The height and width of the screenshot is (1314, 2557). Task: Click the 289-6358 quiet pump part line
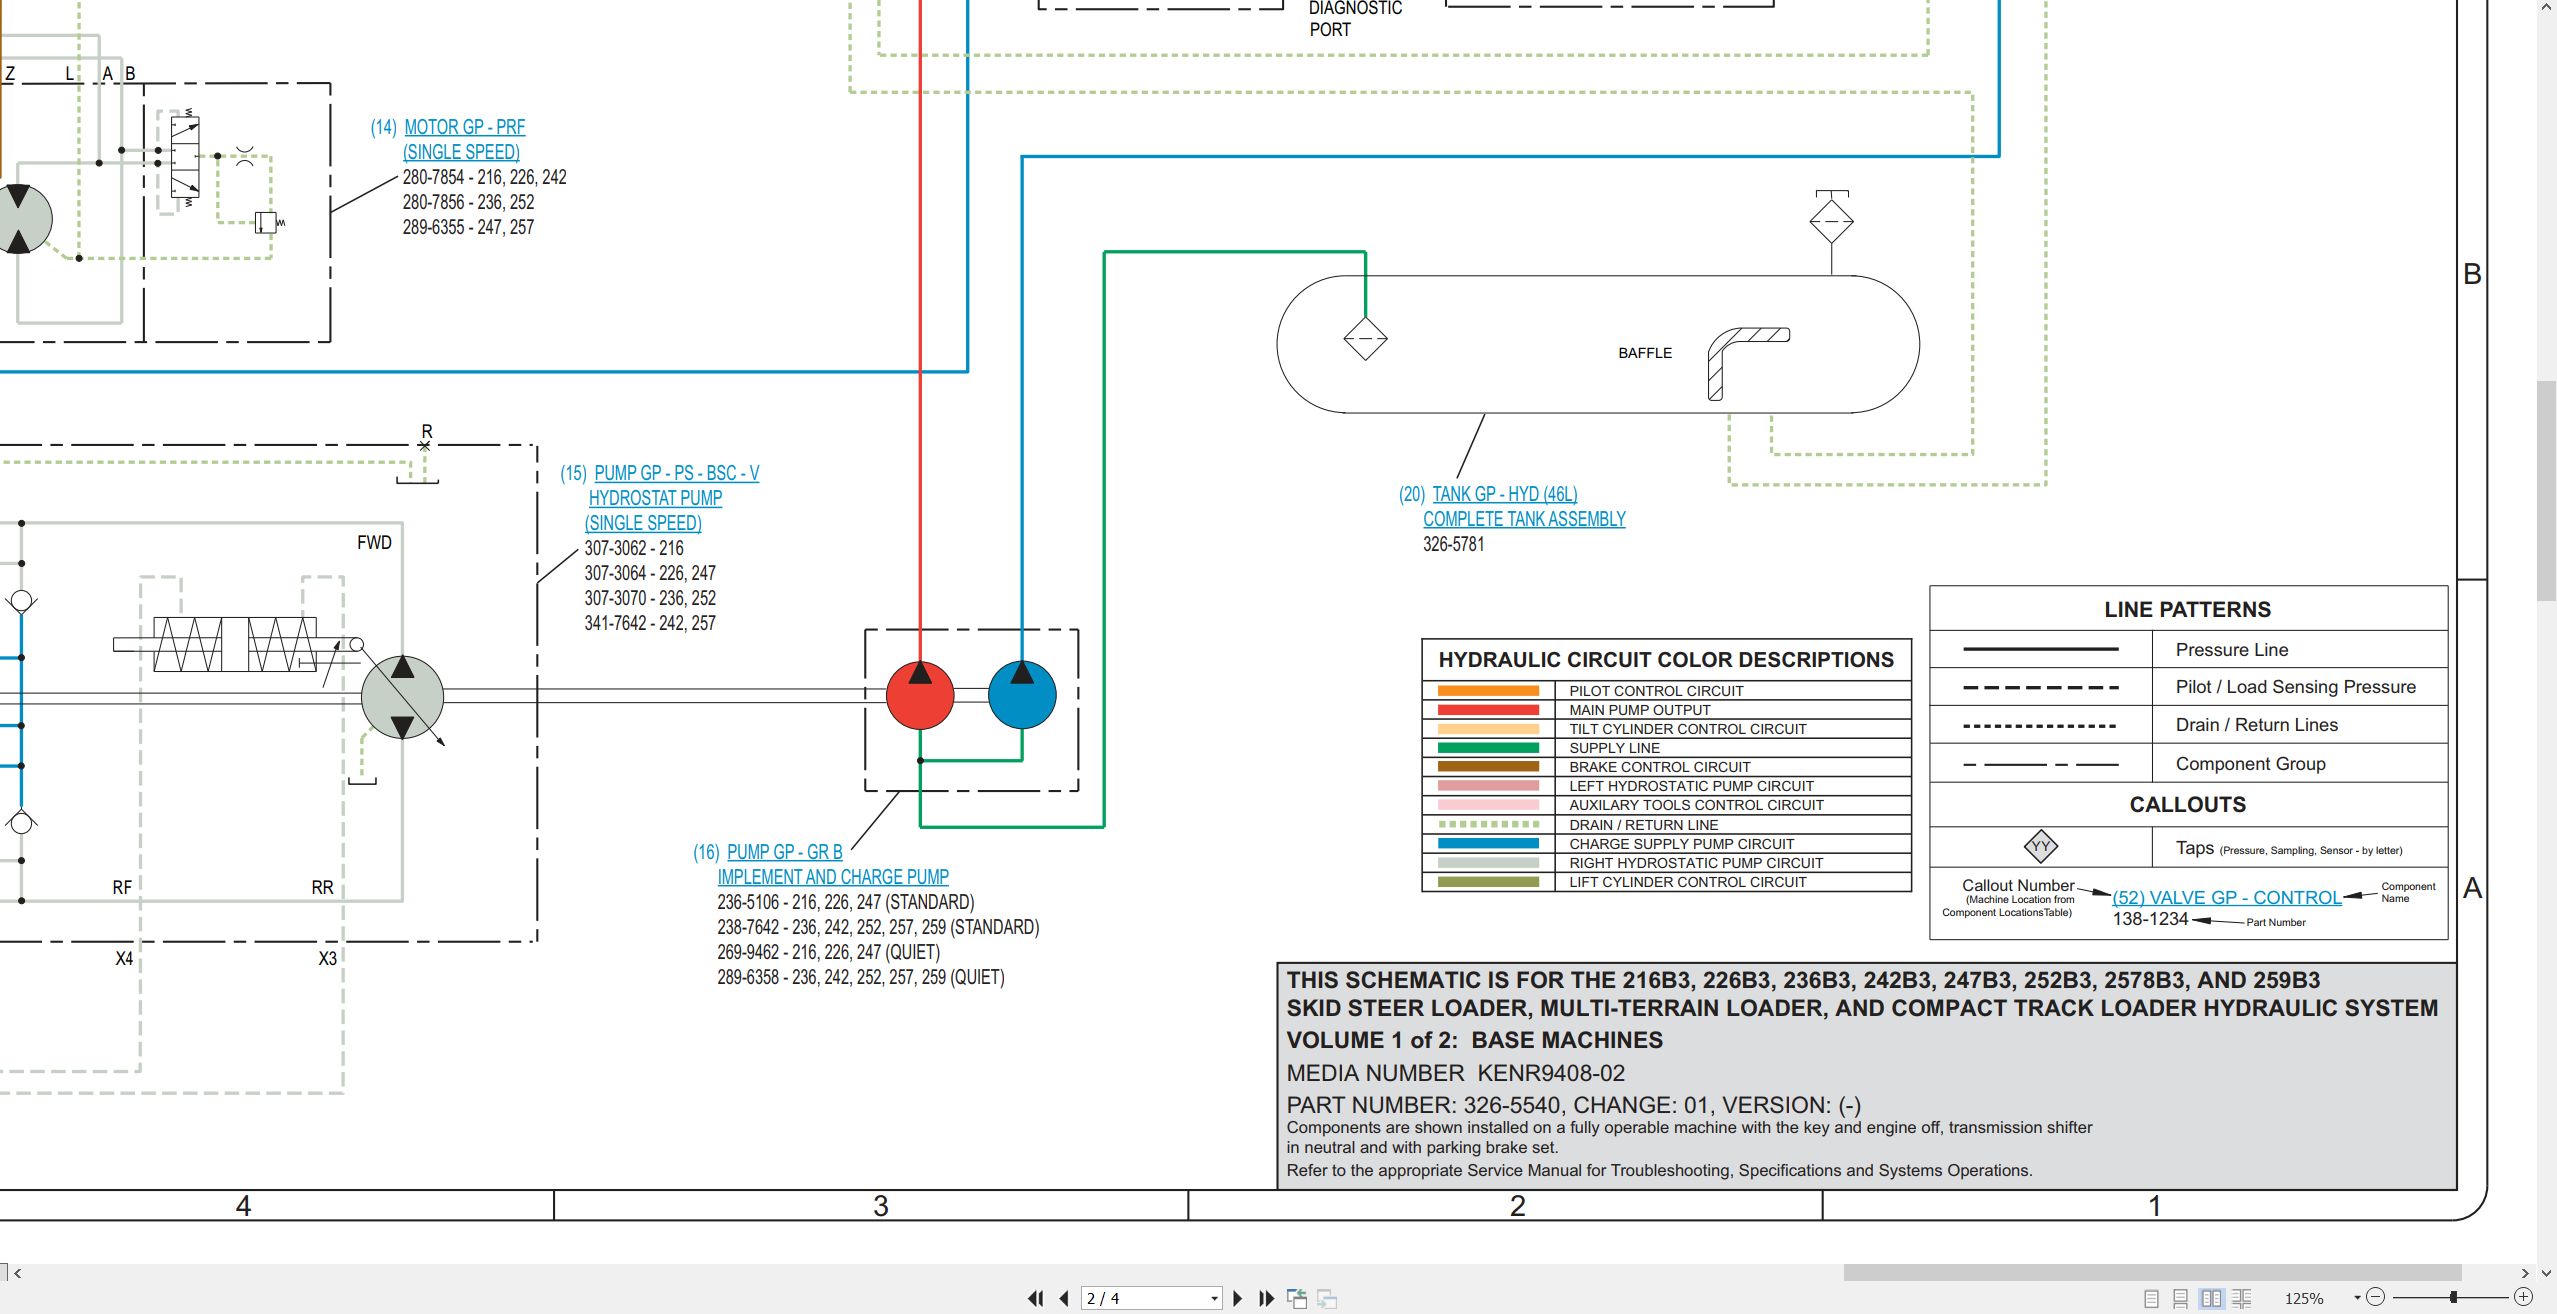[860, 977]
